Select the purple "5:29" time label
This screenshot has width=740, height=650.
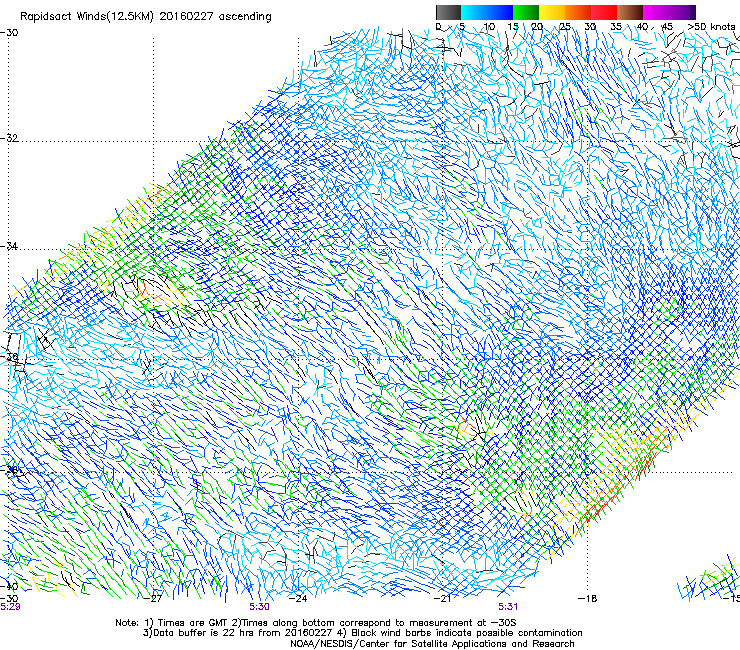coord(10,607)
